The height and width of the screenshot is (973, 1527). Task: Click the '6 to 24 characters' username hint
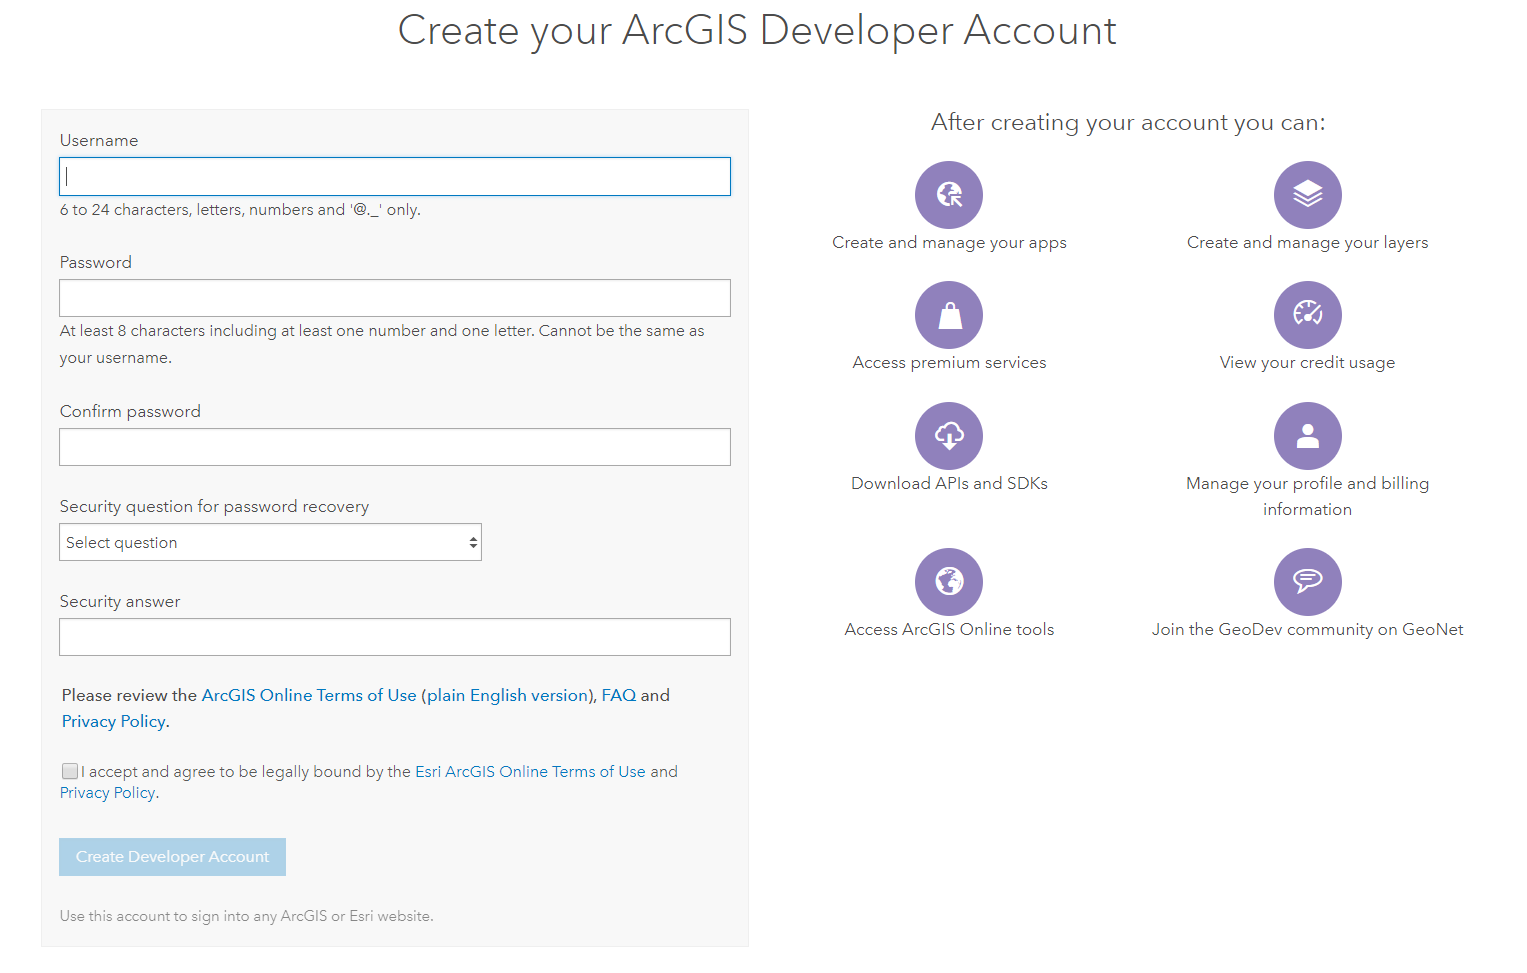pos(240,210)
